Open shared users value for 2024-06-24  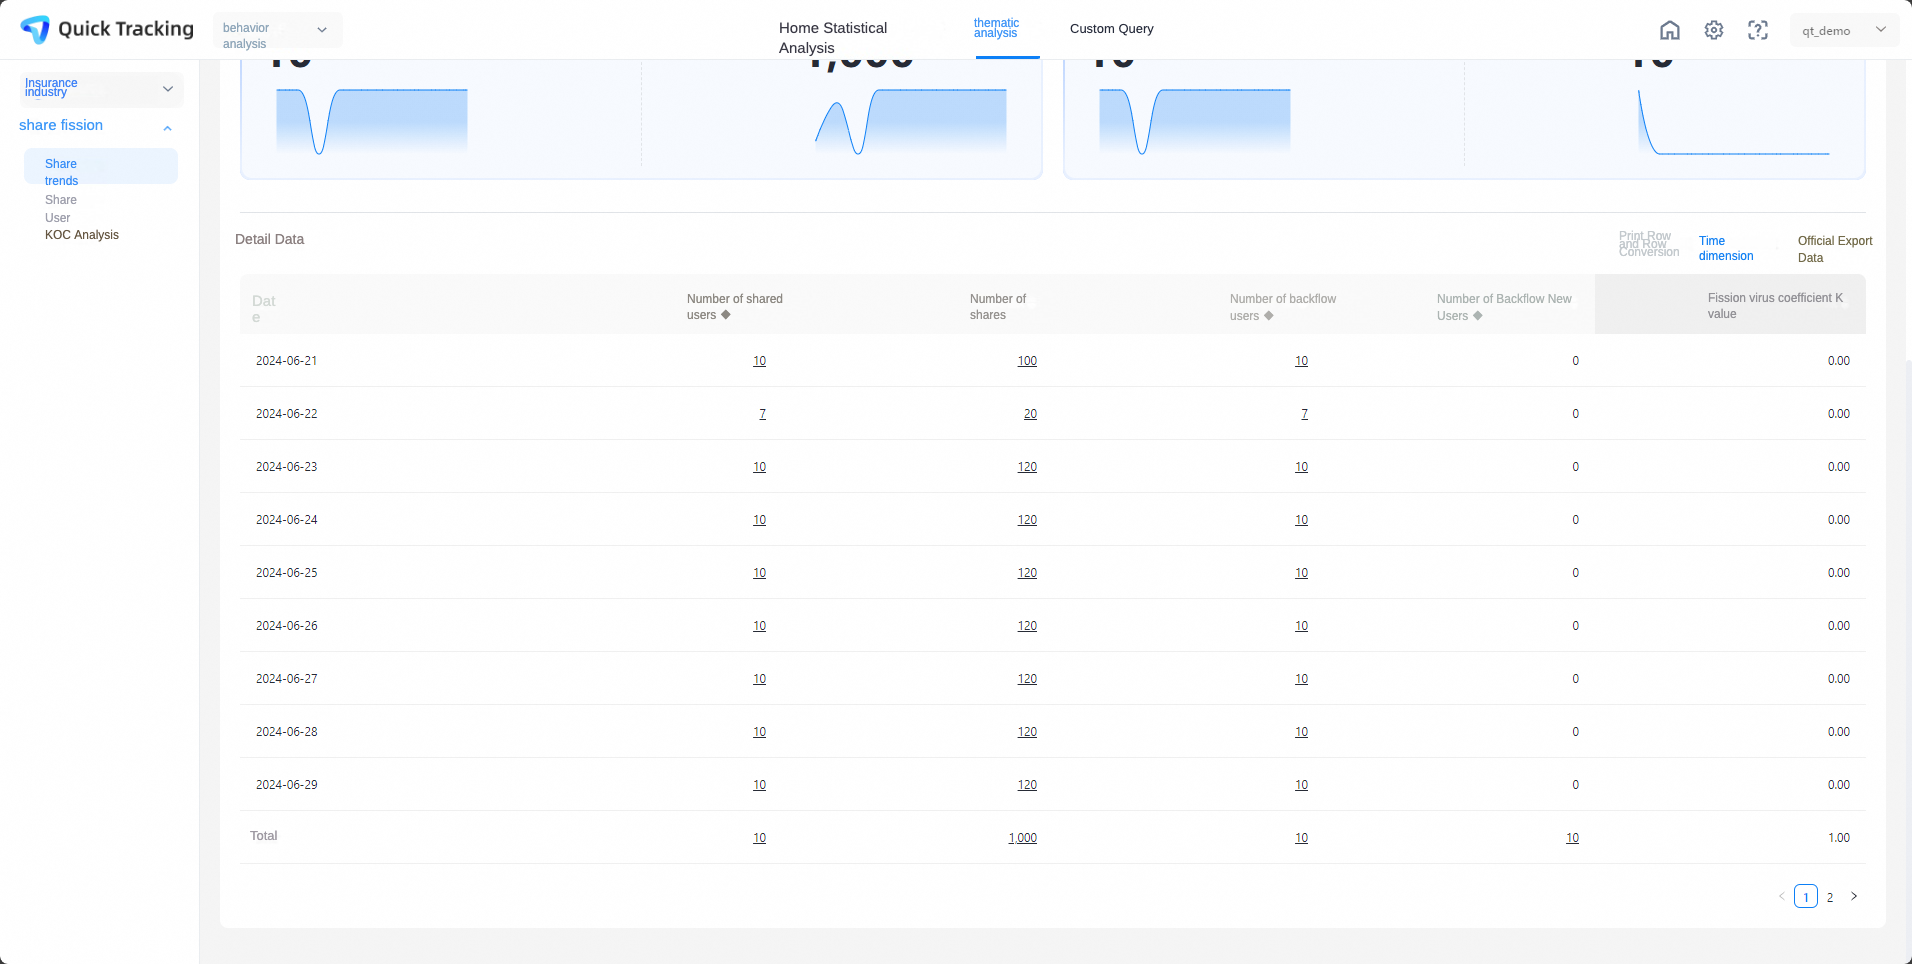(760, 520)
